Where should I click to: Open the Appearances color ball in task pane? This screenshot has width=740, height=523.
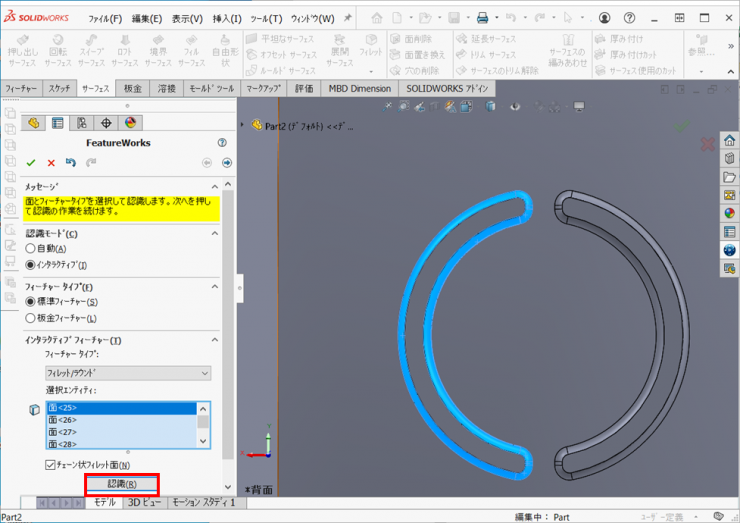[x=729, y=213]
